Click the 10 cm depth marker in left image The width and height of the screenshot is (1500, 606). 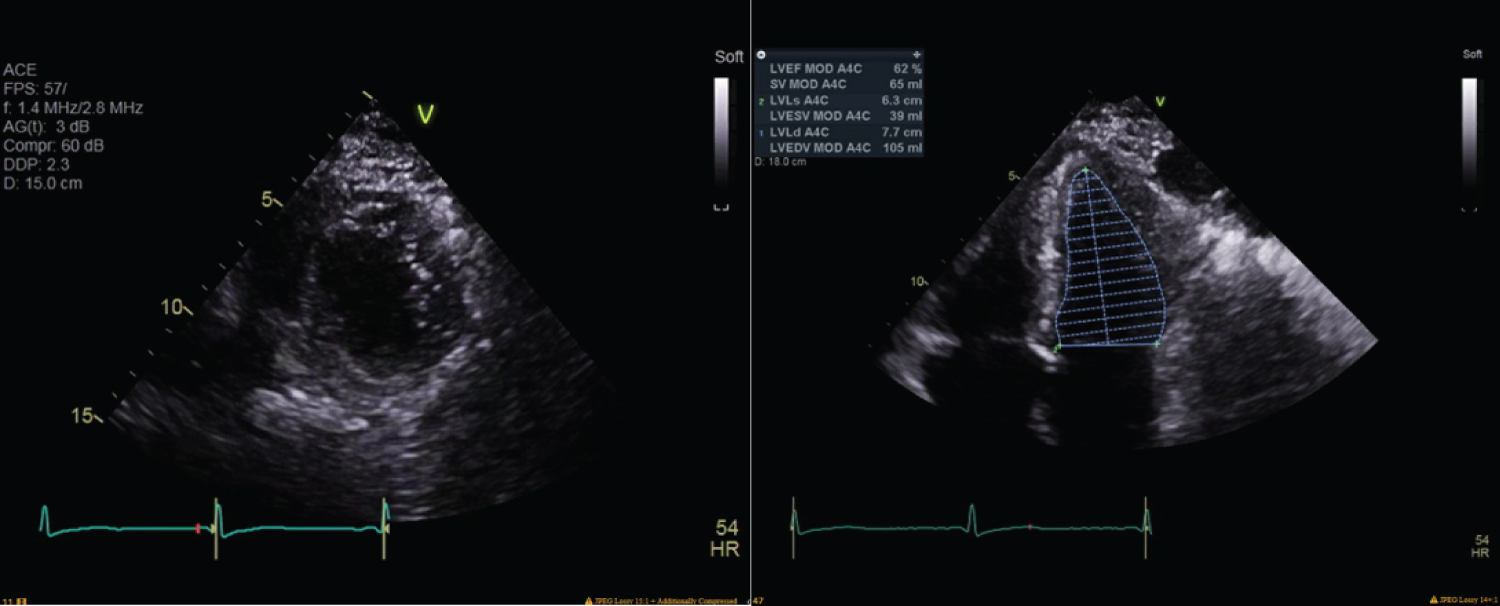[x=175, y=307]
